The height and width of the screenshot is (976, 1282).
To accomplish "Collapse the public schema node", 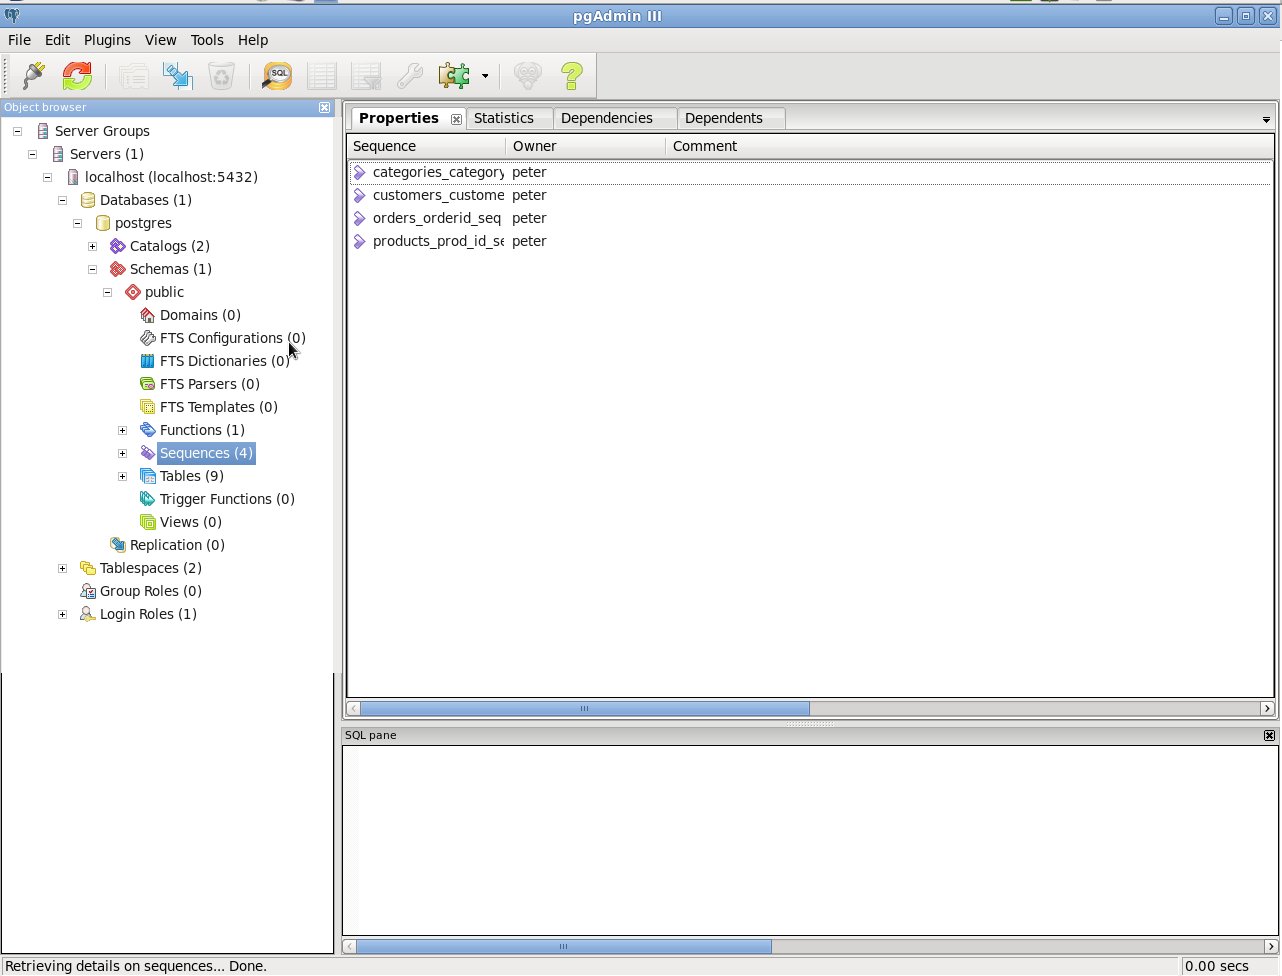I will (107, 292).
